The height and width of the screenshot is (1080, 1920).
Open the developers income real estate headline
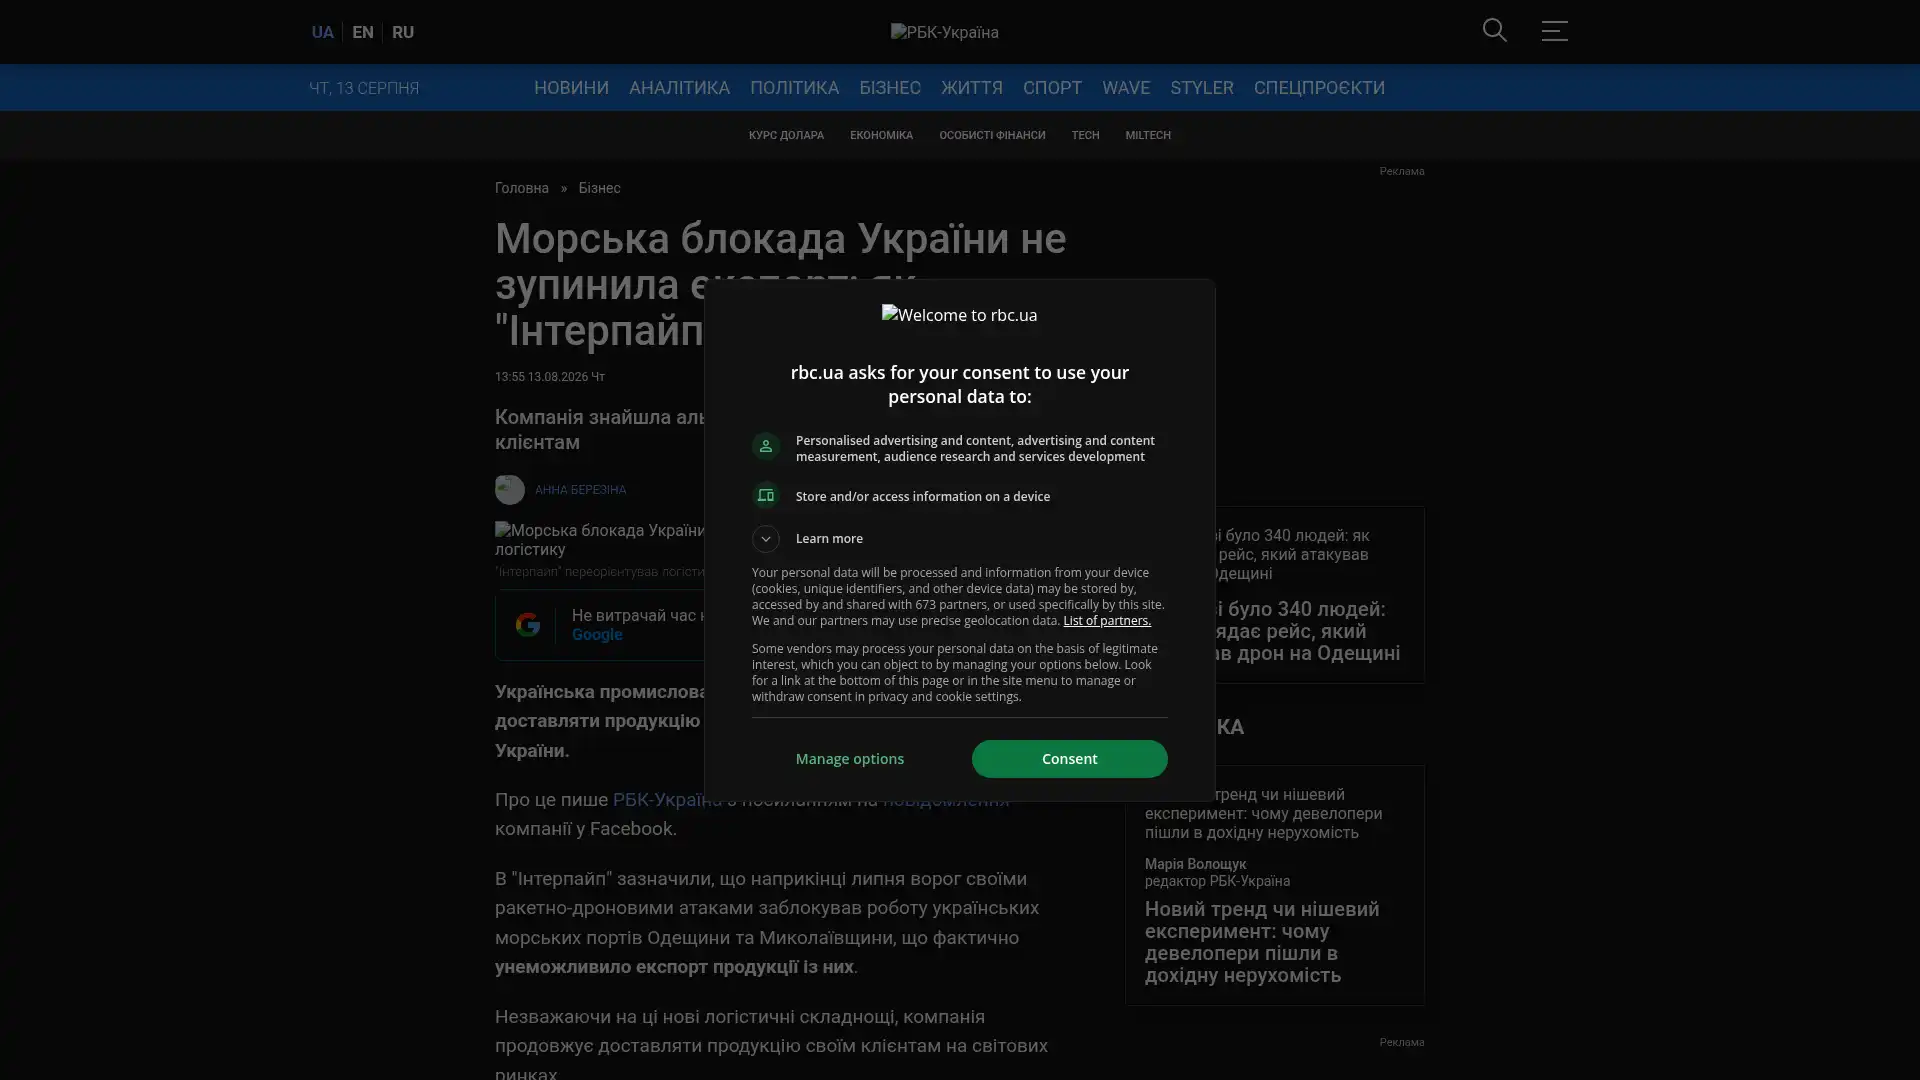click(x=1262, y=942)
